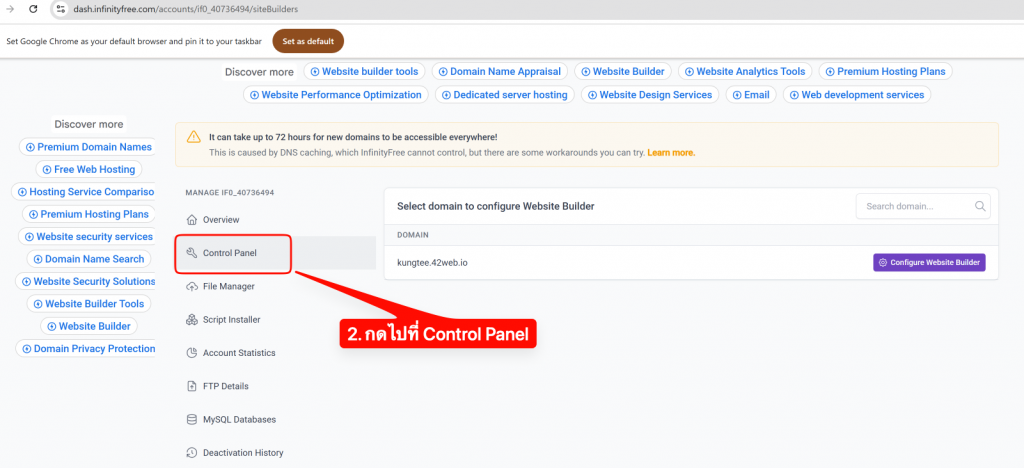Click into the Search domain field
The width and height of the screenshot is (1024, 468).
pyautogui.click(x=915, y=207)
